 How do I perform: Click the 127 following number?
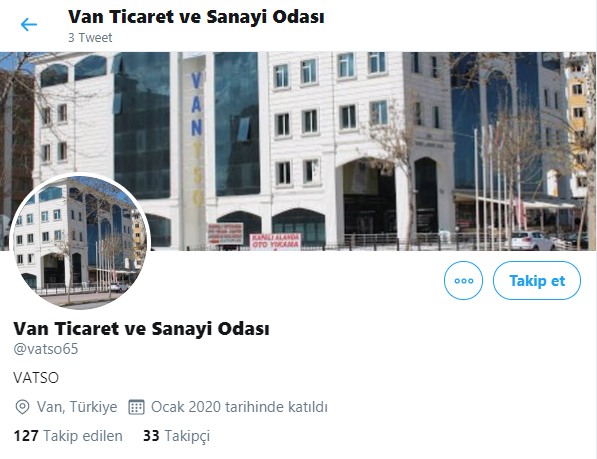pyautogui.click(x=26, y=436)
